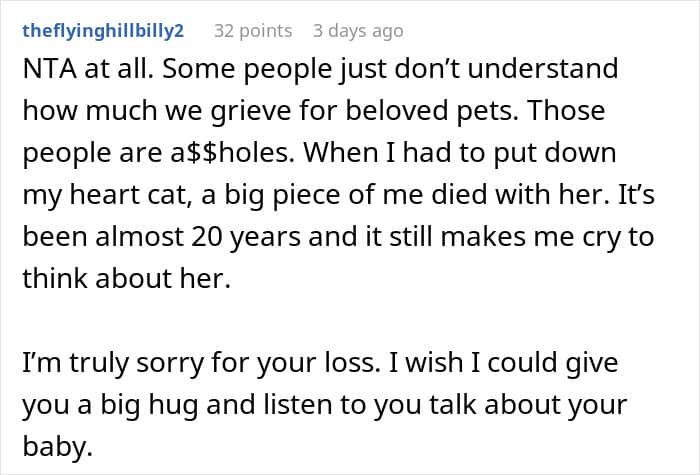Screen dimensions: 700x475
Task: Click the word NTA starting the comment
Action: [50, 69]
